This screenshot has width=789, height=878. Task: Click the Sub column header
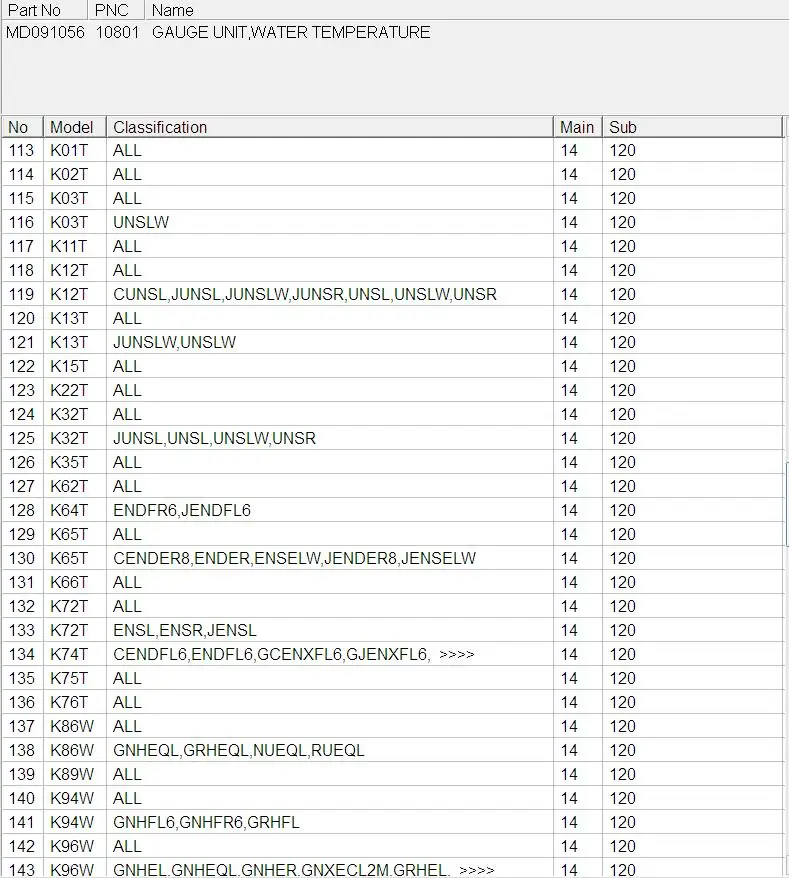click(692, 127)
